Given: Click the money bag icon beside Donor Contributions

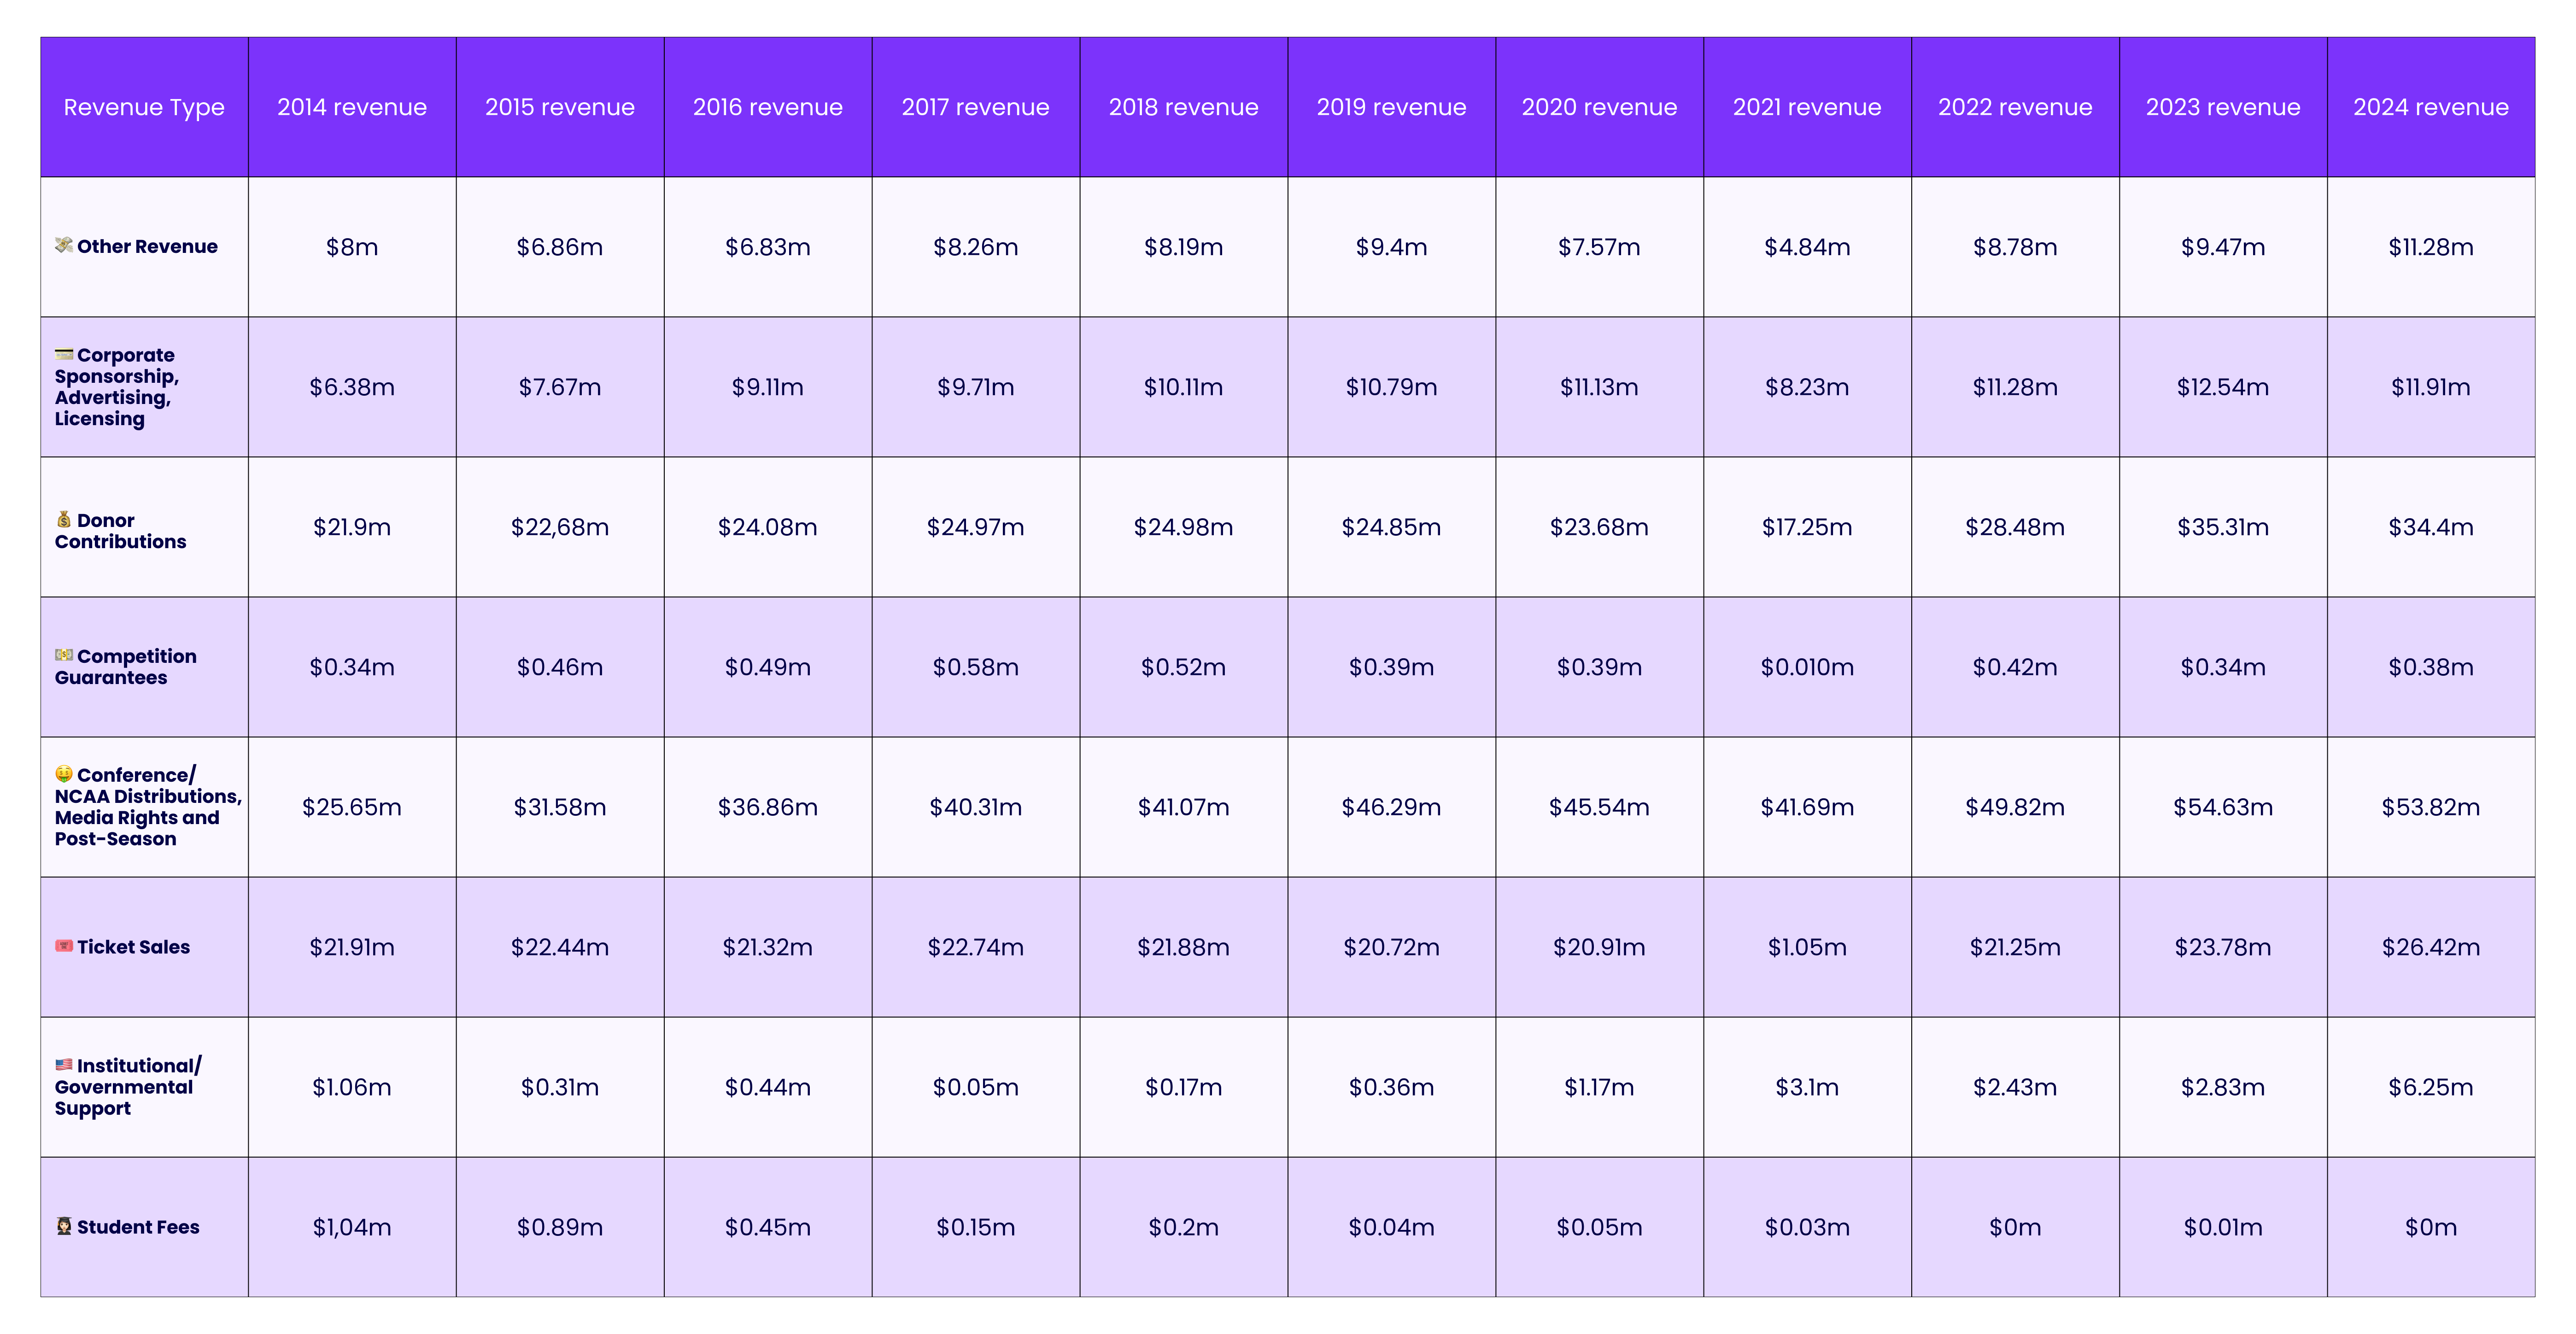Looking at the screenshot, I should coord(64,519).
